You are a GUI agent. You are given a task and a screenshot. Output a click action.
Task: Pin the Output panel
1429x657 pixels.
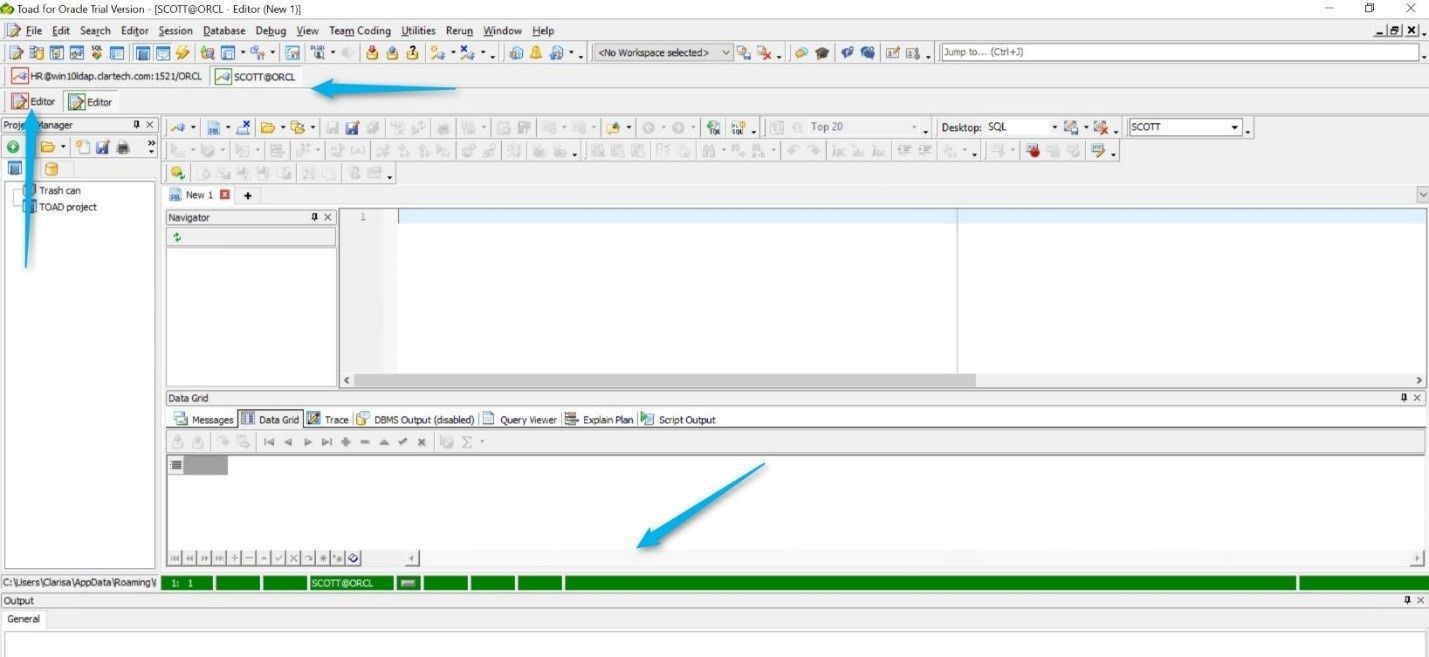coord(1408,600)
